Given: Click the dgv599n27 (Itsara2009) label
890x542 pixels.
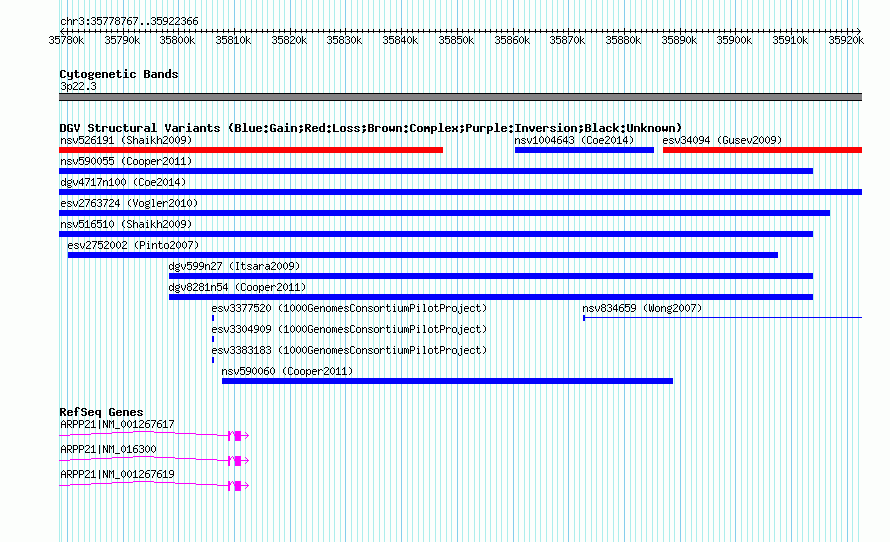Looking at the screenshot, I should tap(234, 266).
